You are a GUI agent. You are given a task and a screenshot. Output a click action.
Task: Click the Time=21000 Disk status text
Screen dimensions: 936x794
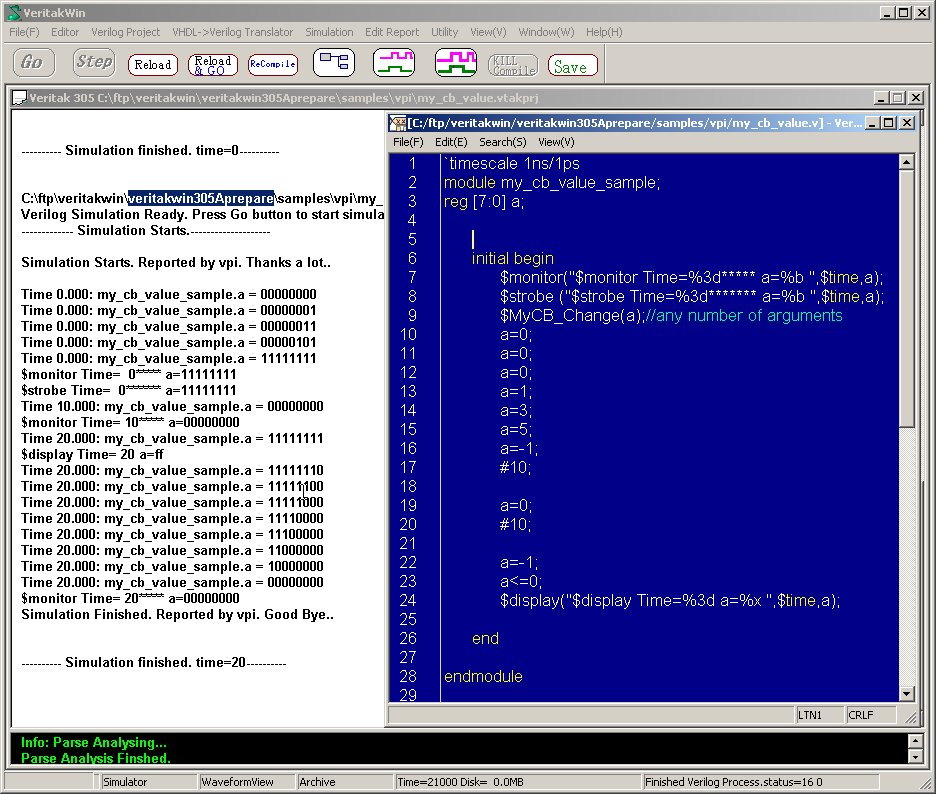coord(460,782)
